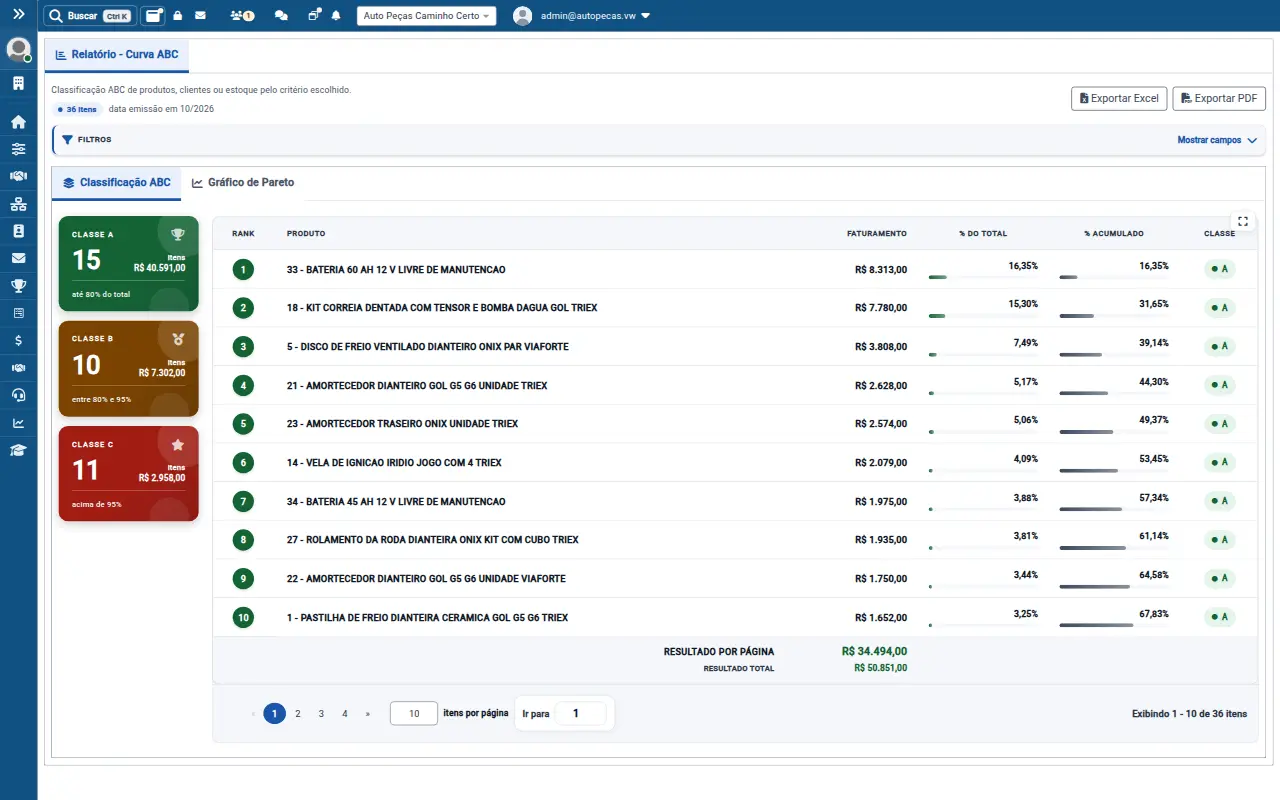This screenshot has height=800, width=1280.
Task: Open the line chart icon in sidebar
Action: (18, 423)
